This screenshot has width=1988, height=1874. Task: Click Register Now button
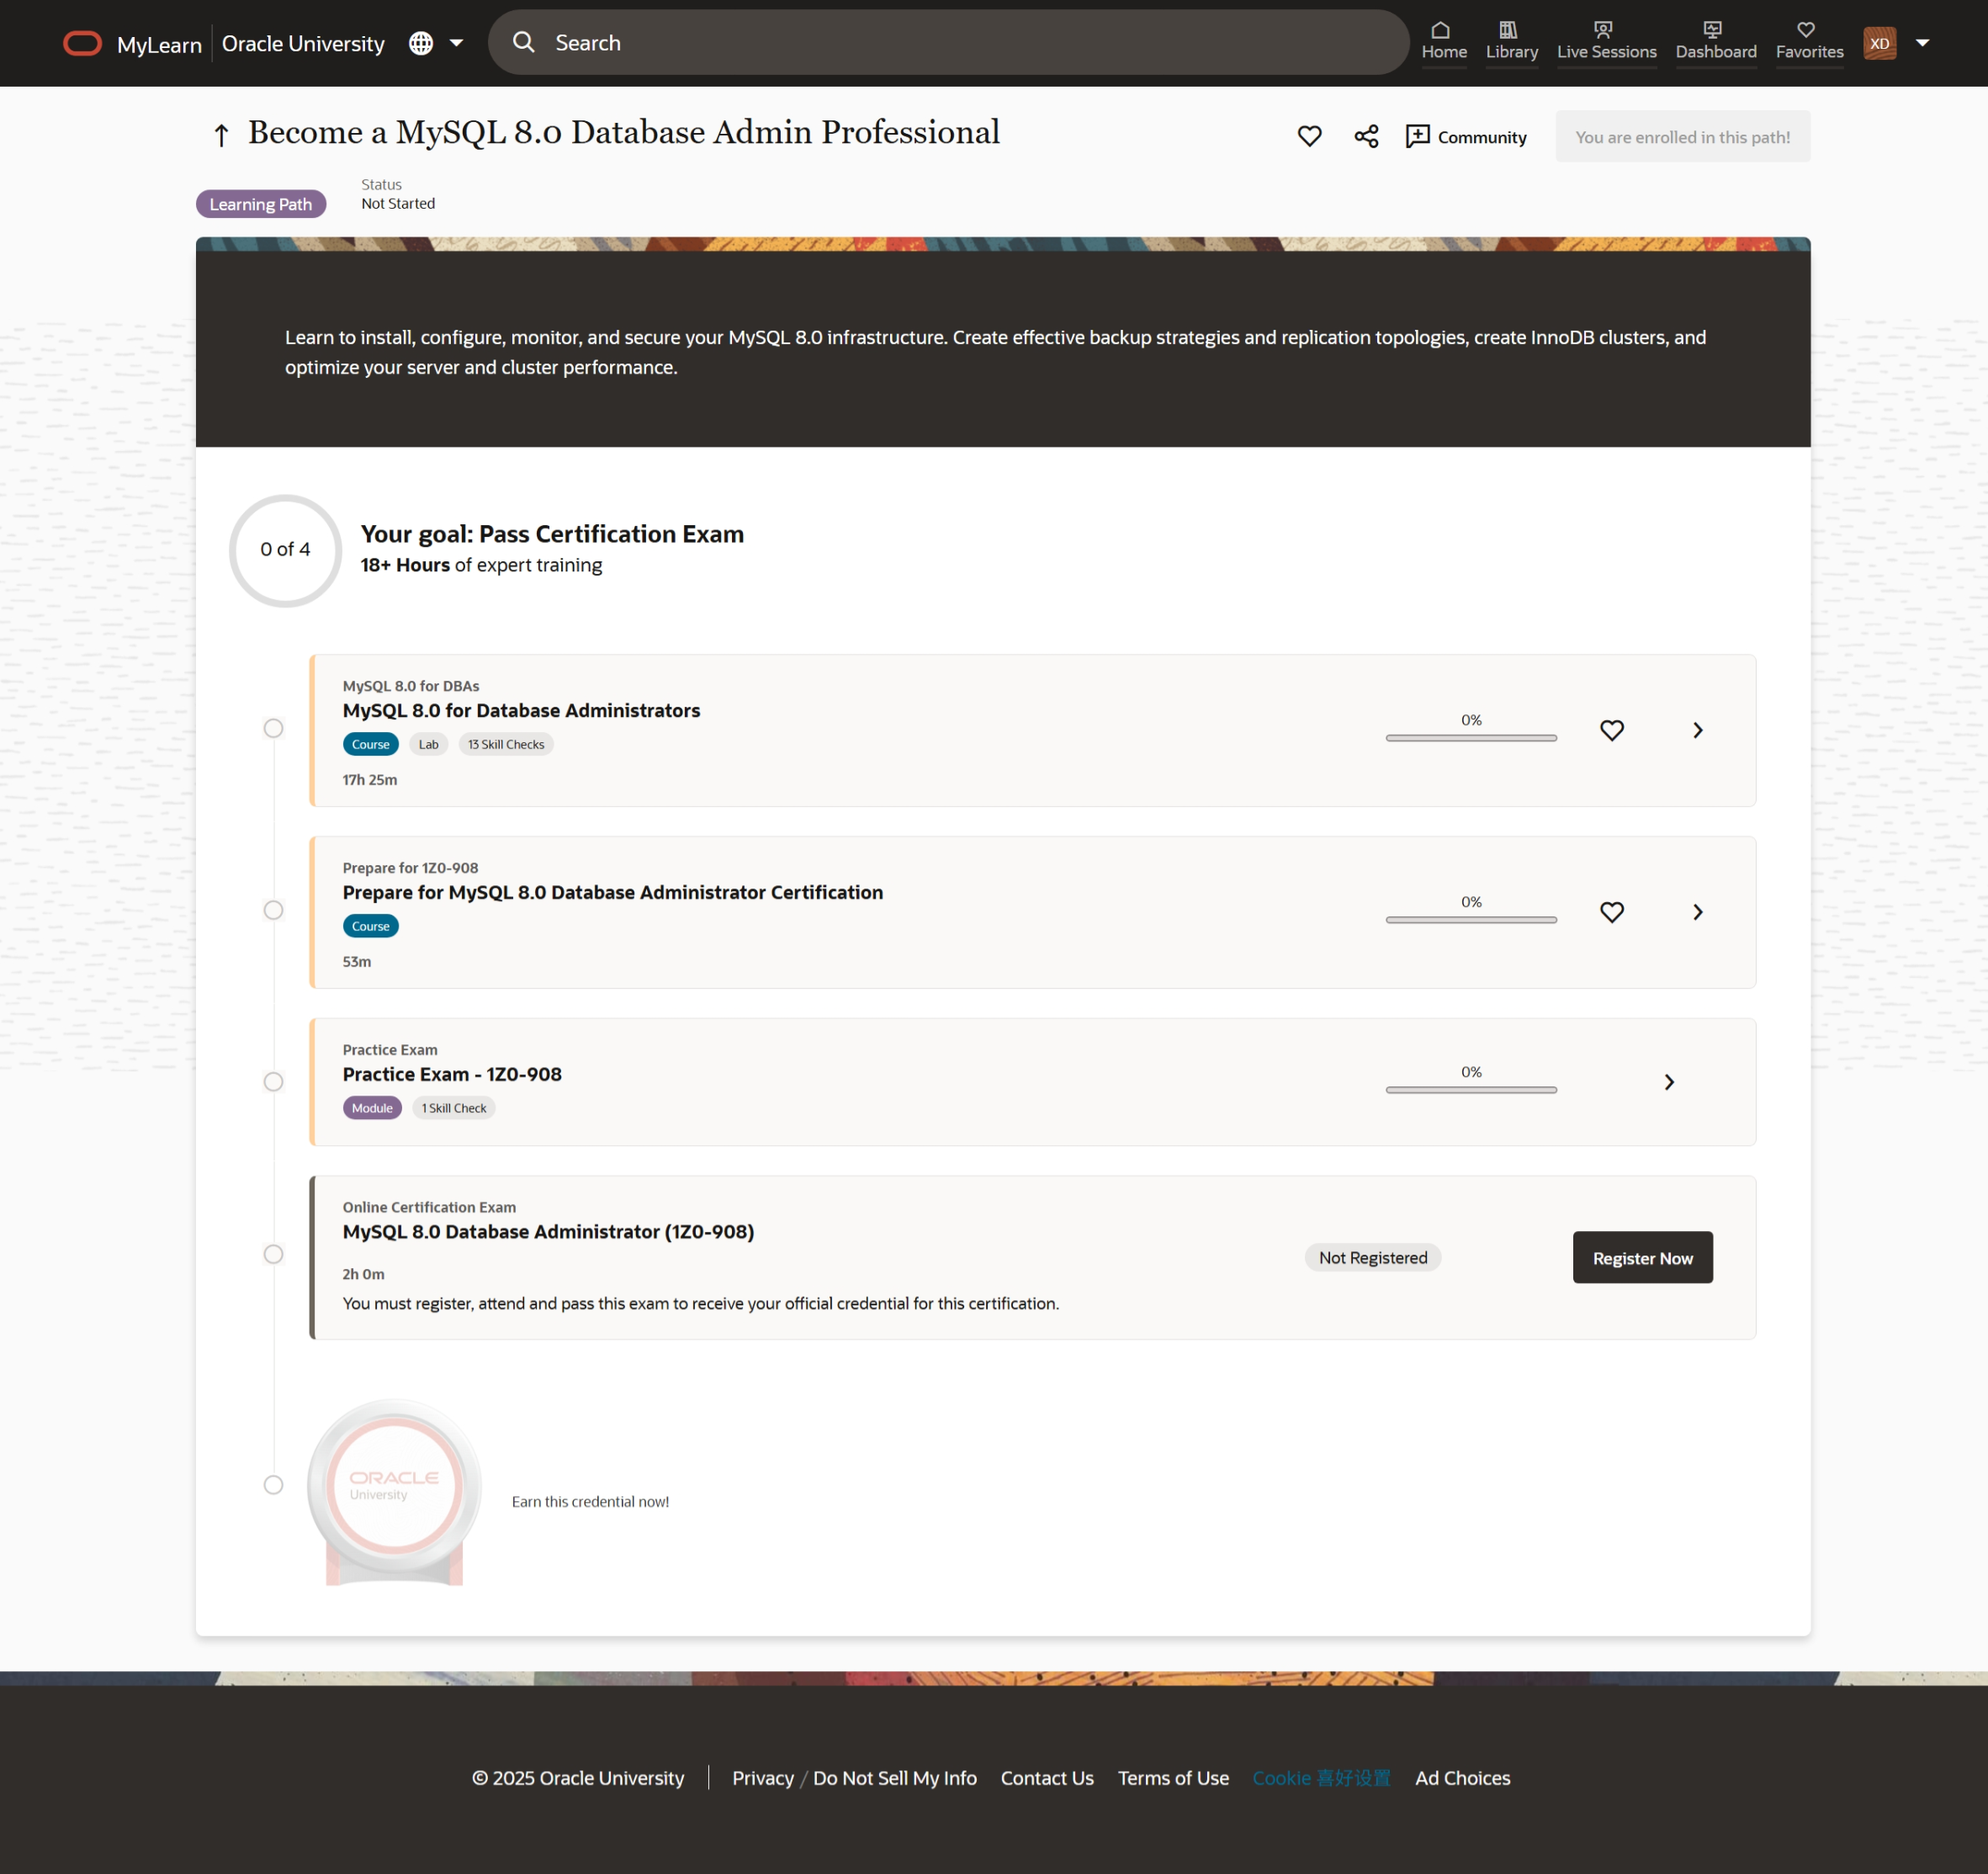point(1641,1257)
